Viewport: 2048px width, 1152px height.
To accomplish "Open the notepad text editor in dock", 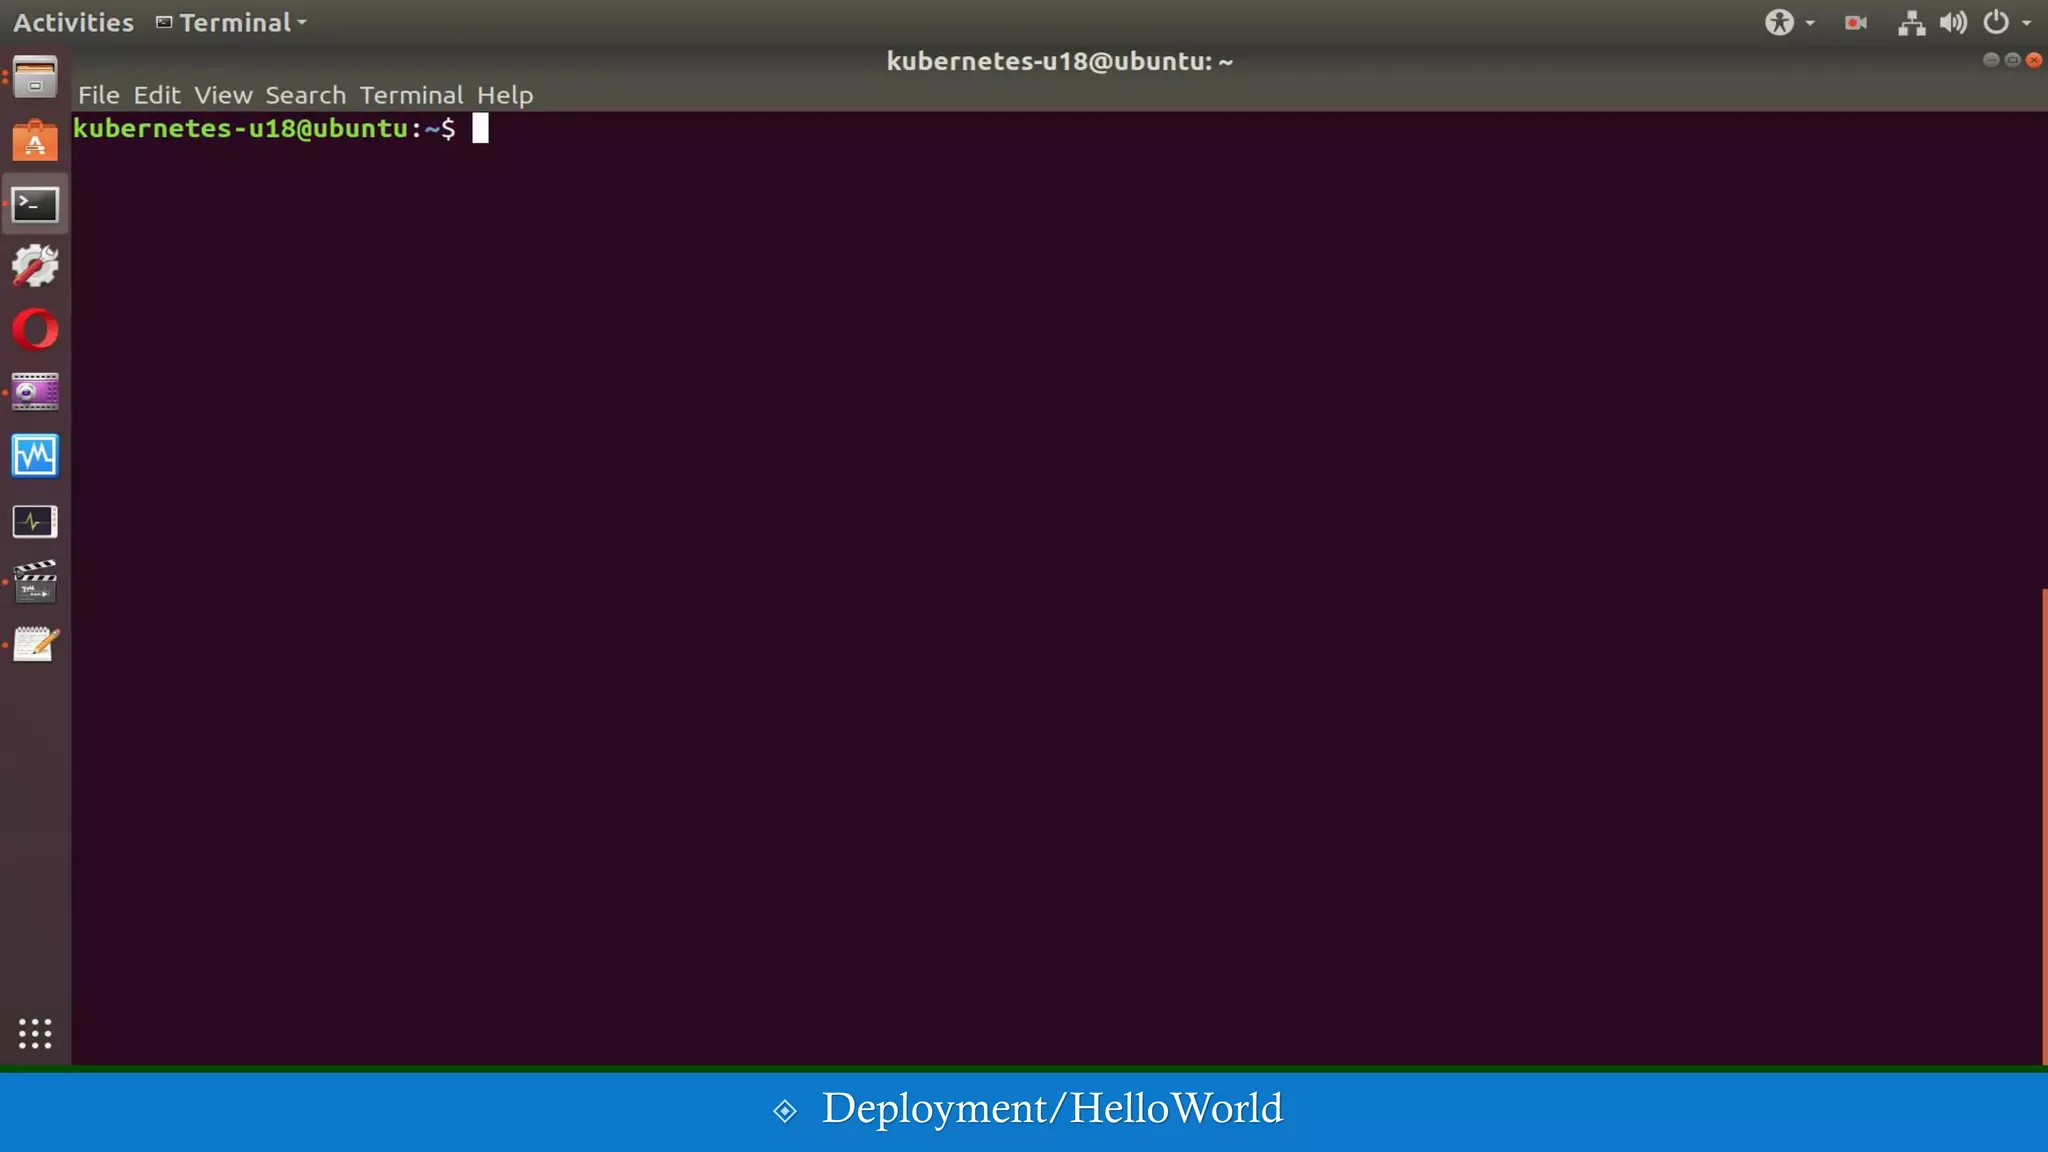I will 35,645.
